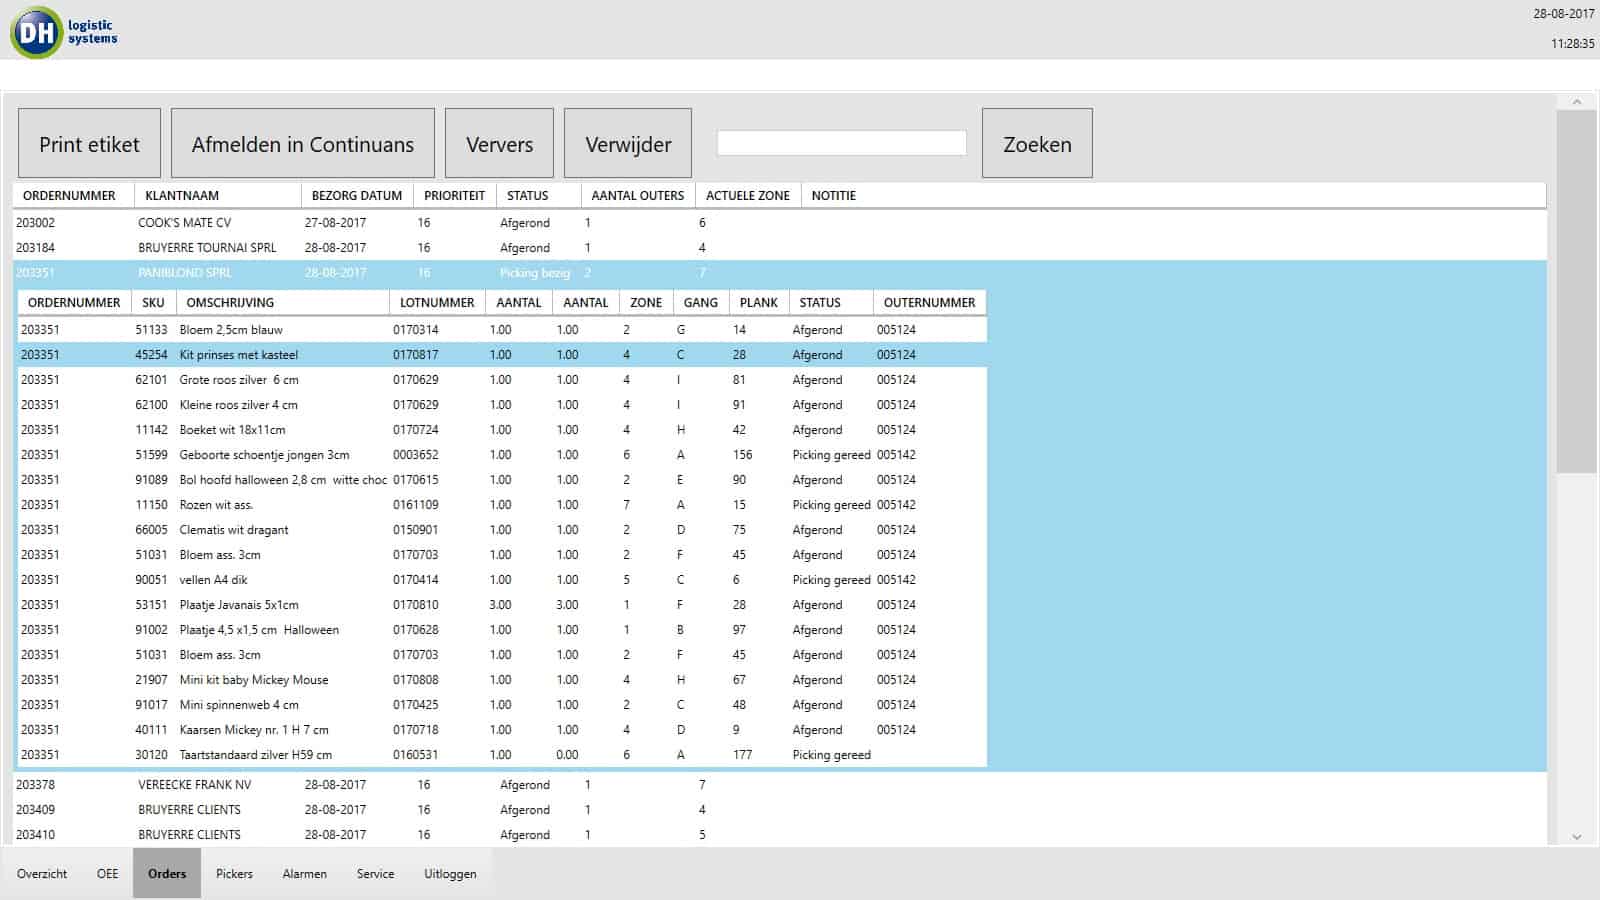Select order 203002 for COOK'S MATE CV
The height and width of the screenshot is (900, 1600).
coord(300,223)
